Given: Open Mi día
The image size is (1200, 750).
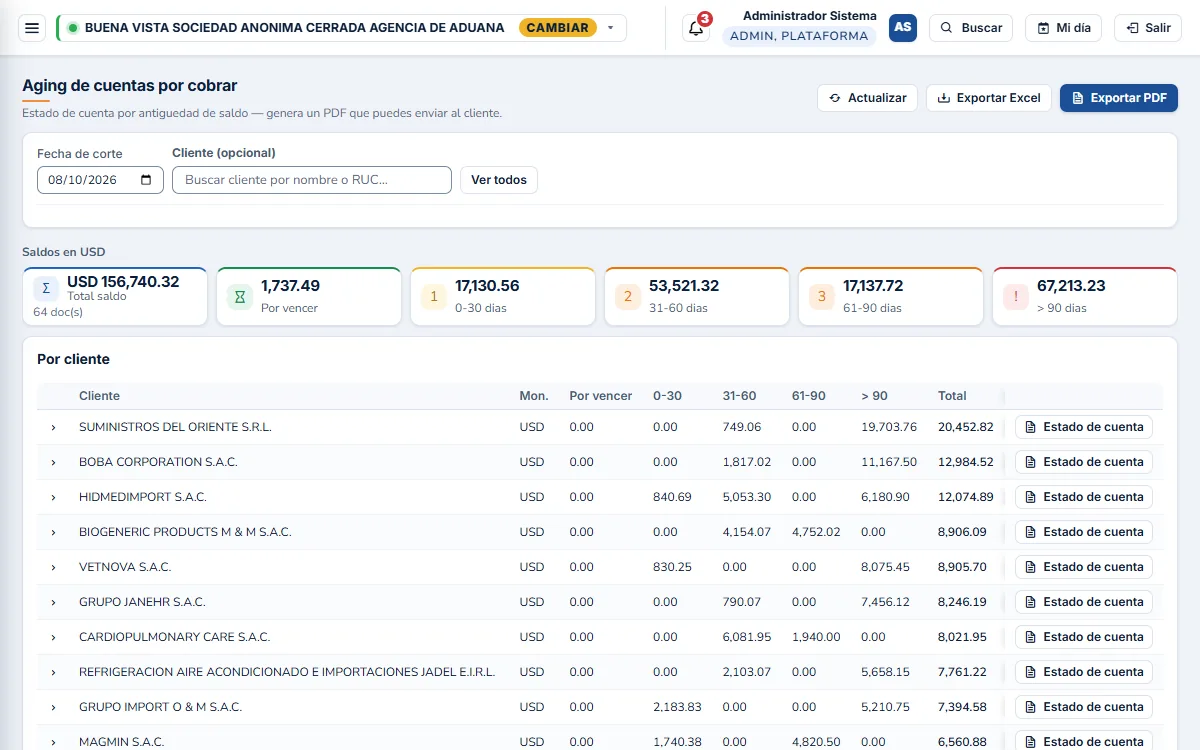Looking at the screenshot, I should pos(1063,28).
